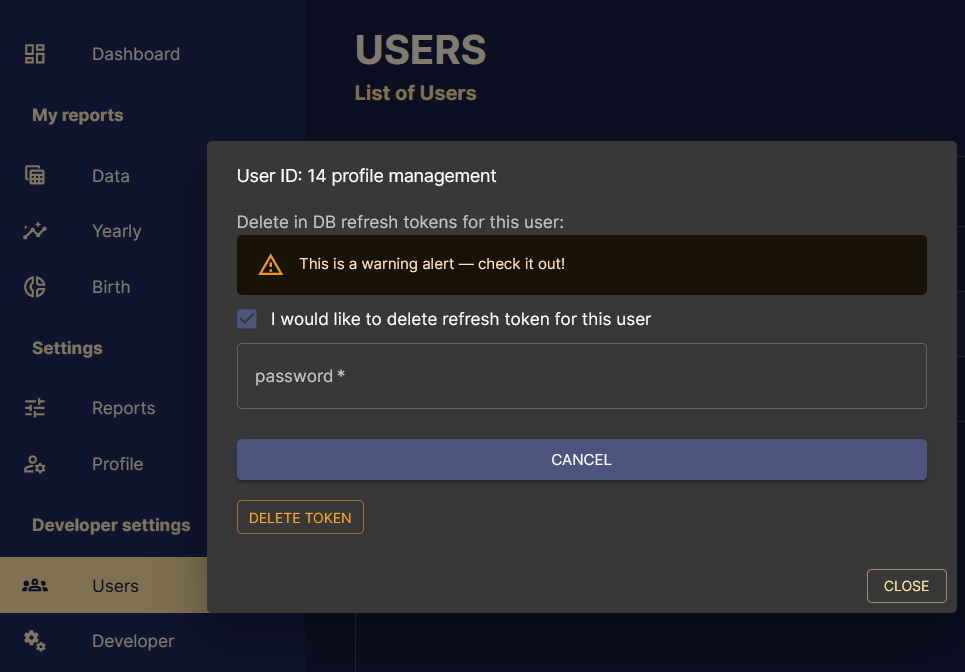This screenshot has width=965, height=672.
Task: Click the Yearly line chart icon
Action: pos(34,231)
